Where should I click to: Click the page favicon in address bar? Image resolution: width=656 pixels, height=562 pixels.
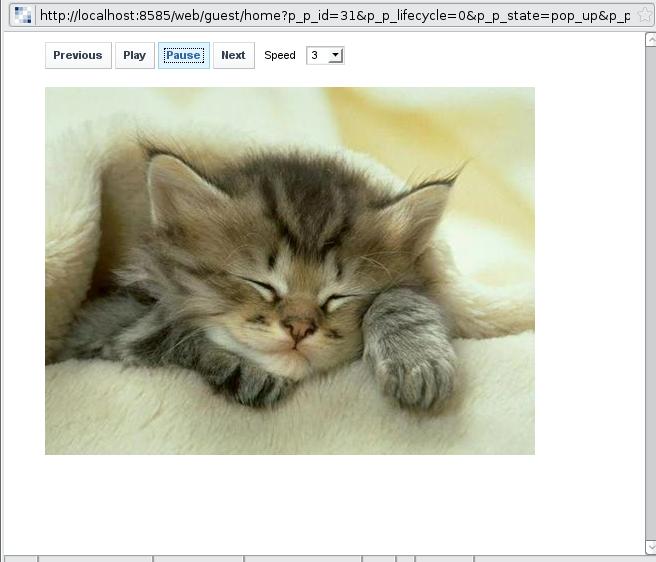pyautogui.click(x=23, y=15)
